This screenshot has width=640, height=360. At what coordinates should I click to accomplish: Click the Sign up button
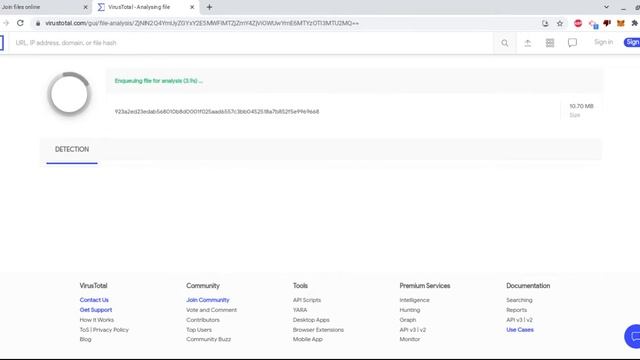632,42
